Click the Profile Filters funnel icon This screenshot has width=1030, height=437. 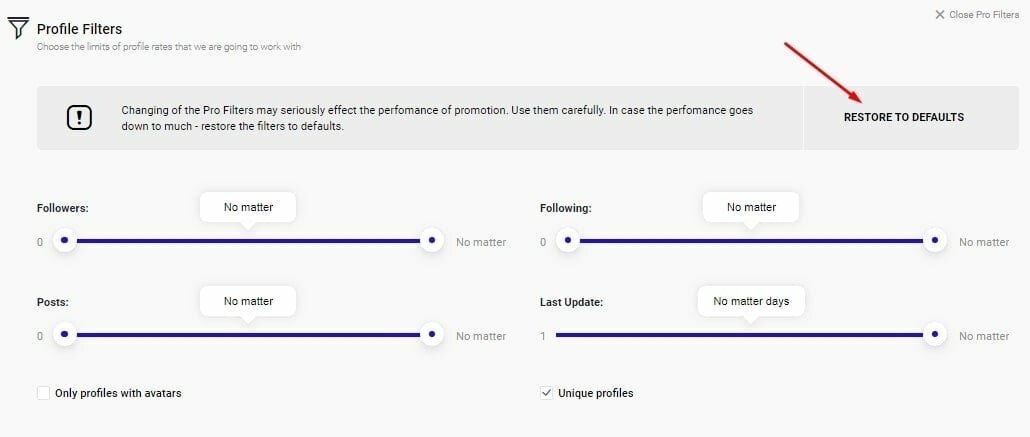pyautogui.click(x=17, y=29)
